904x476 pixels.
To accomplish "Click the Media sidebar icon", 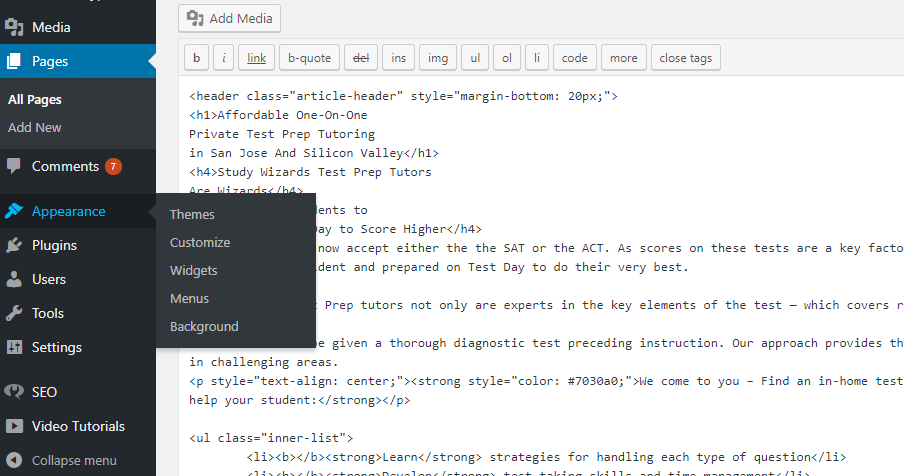I will click(x=14, y=27).
